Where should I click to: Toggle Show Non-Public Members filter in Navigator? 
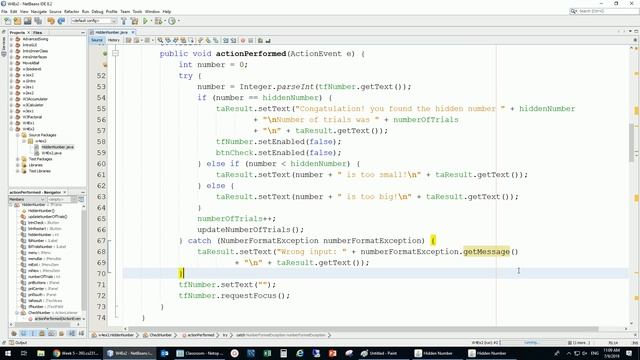(x=42, y=333)
